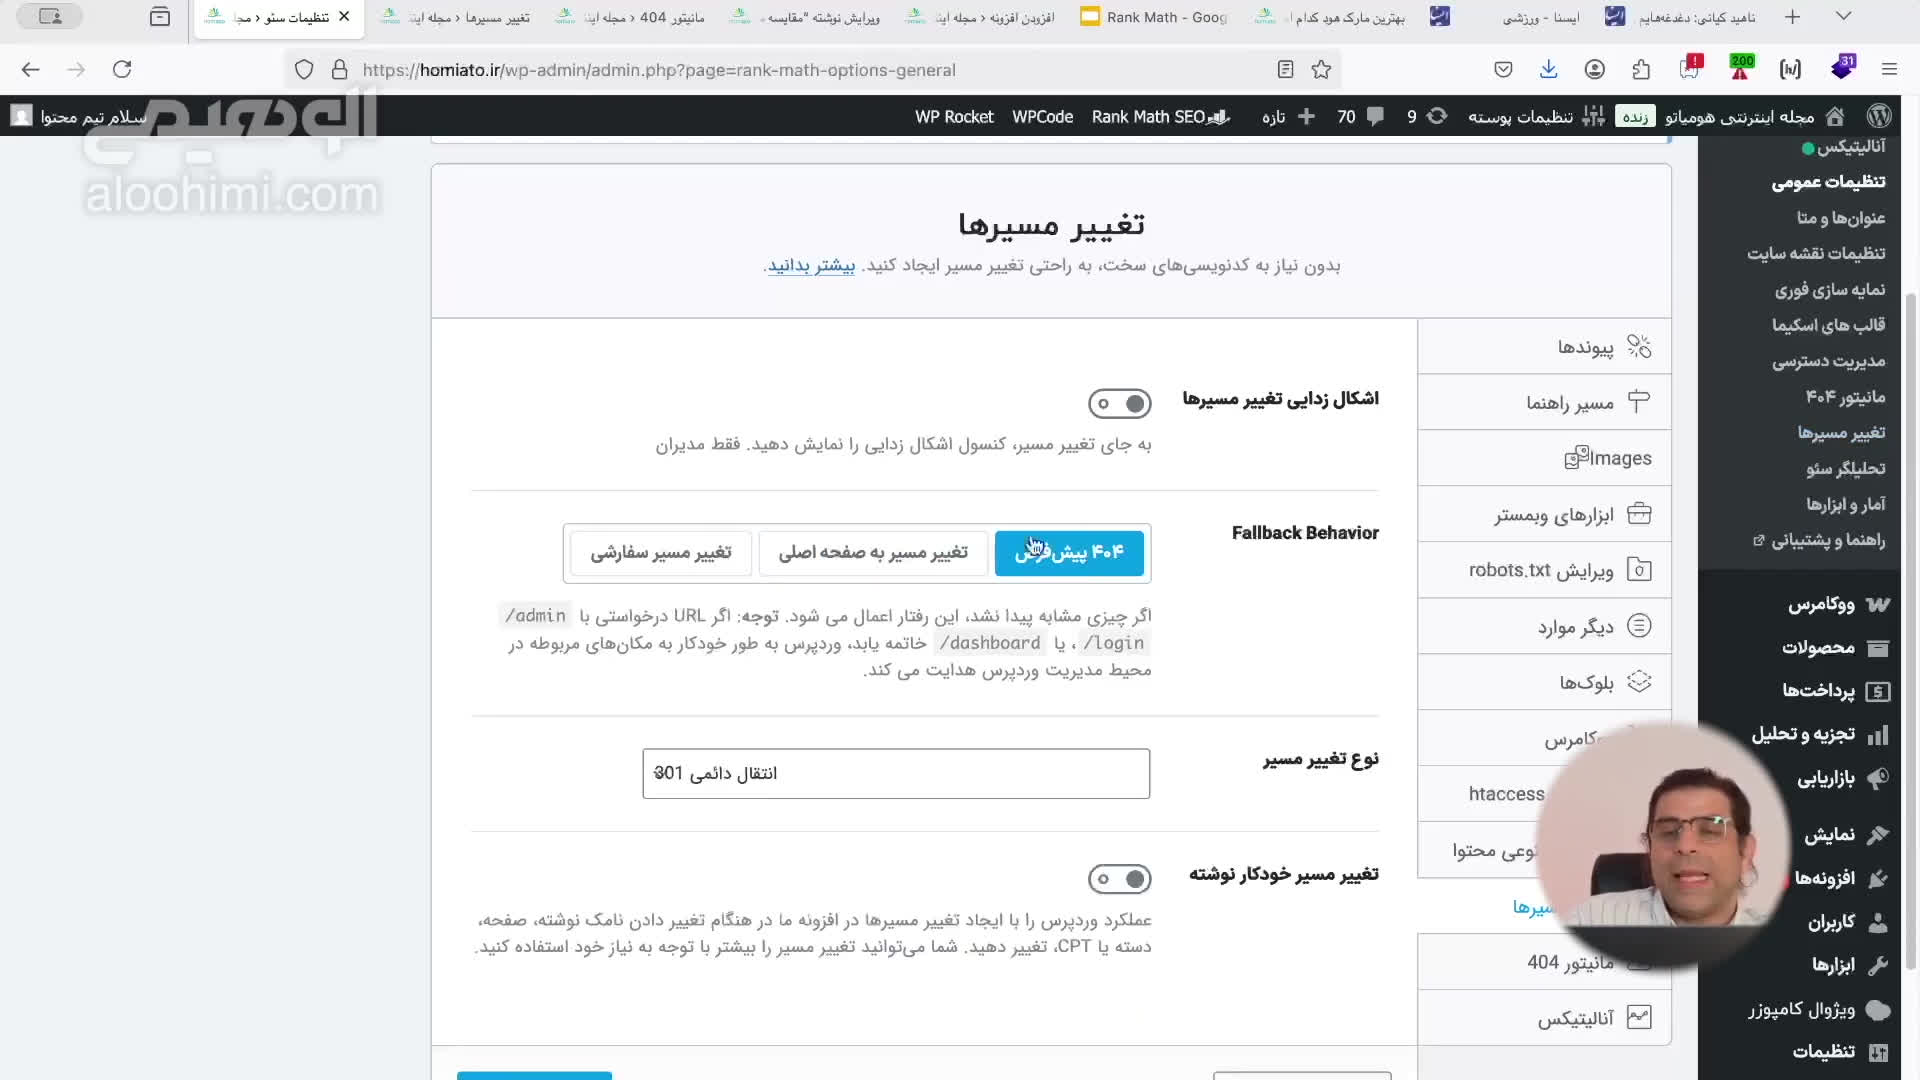Viewport: 1920px width, 1080px height.
Task: Click the WordPress logo in admin bar
Action: pyautogui.click(x=1879, y=117)
